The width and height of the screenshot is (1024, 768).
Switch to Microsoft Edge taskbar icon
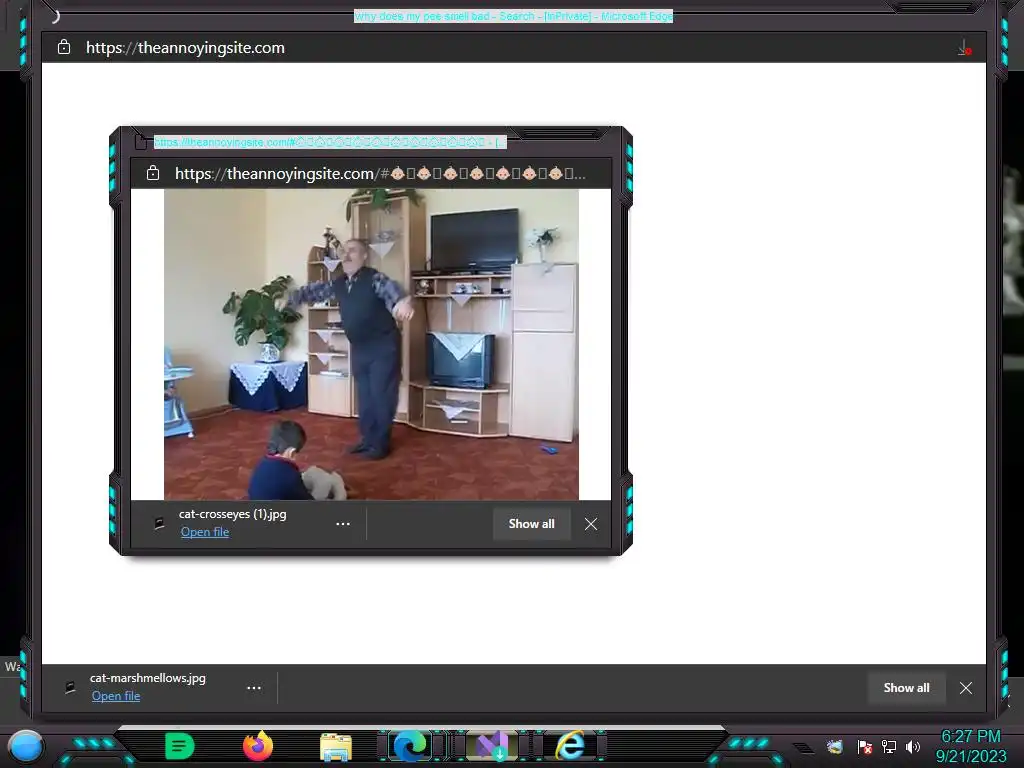(409, 746)
